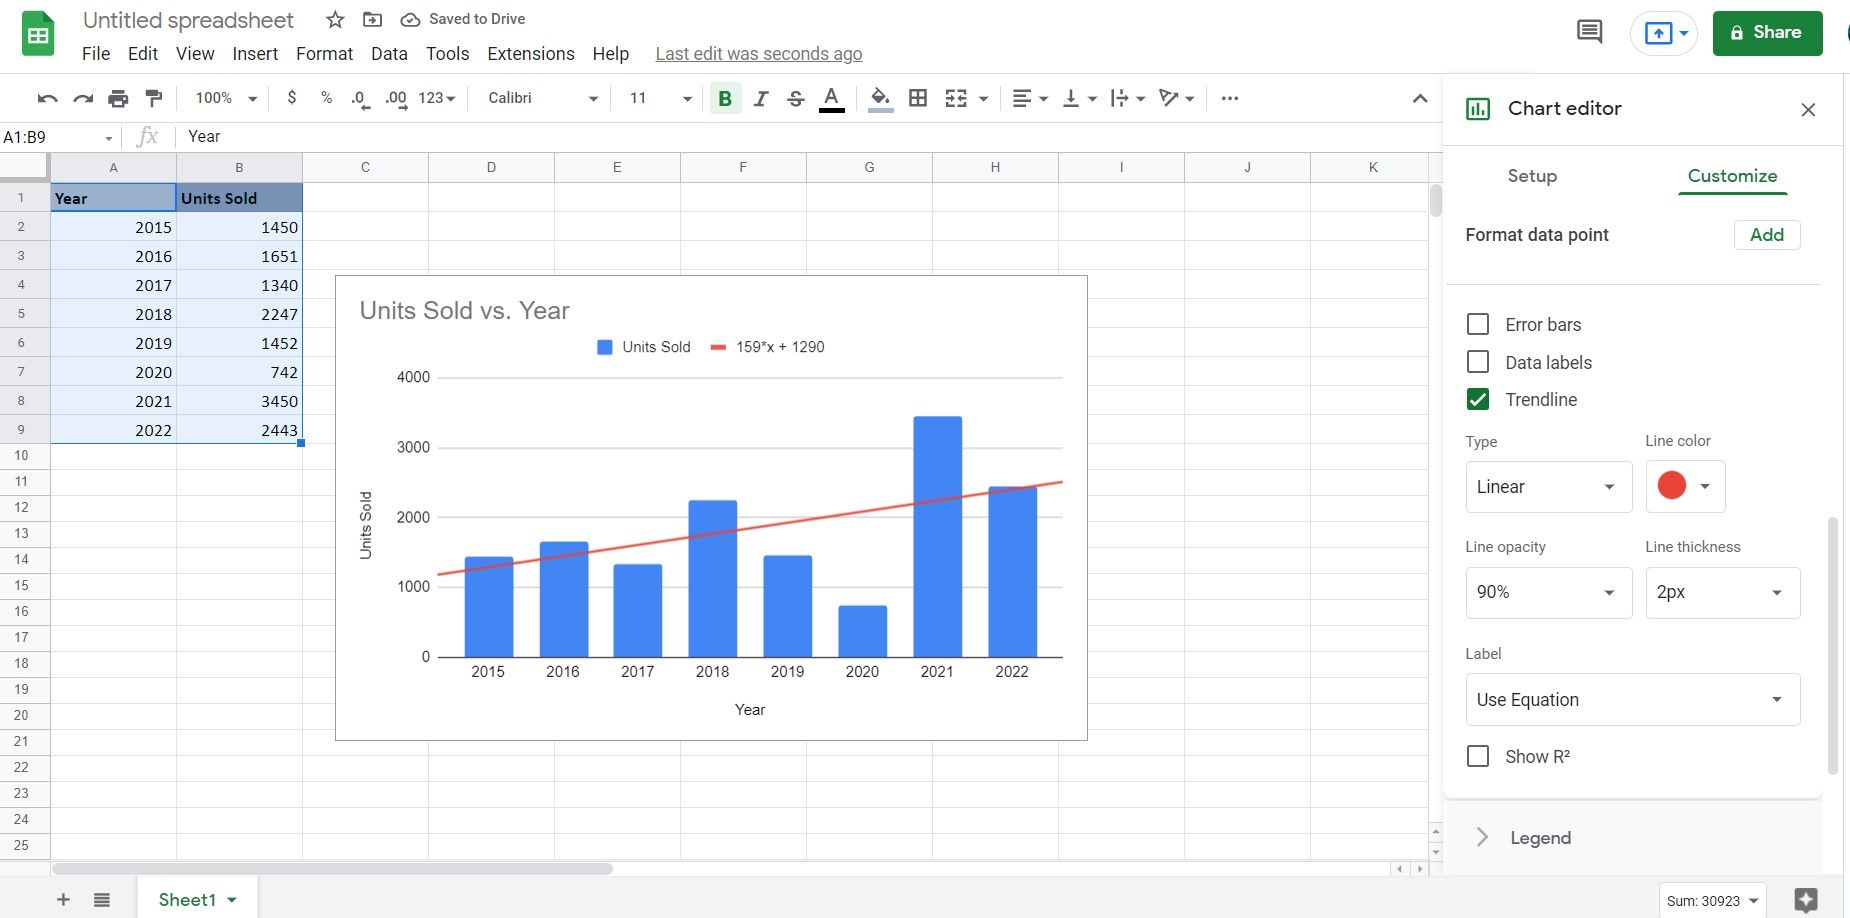The height and width of the screenshot is (918, 1850).
Task: Click the Add button for Format data point
Action: (1766, 234)
